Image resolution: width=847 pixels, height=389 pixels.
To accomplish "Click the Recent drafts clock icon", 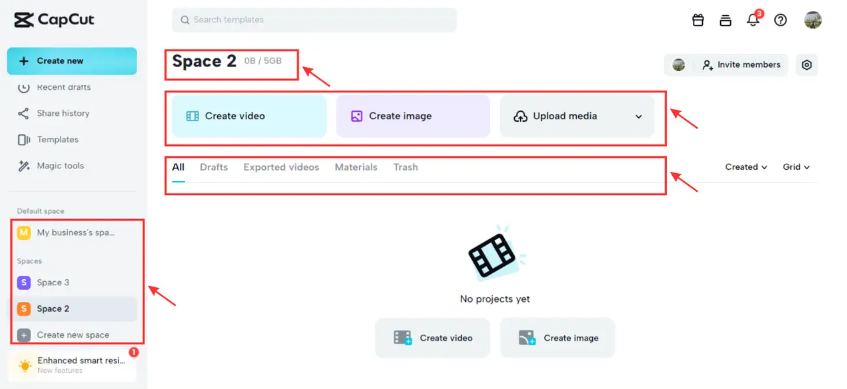I will pos(23,88).
